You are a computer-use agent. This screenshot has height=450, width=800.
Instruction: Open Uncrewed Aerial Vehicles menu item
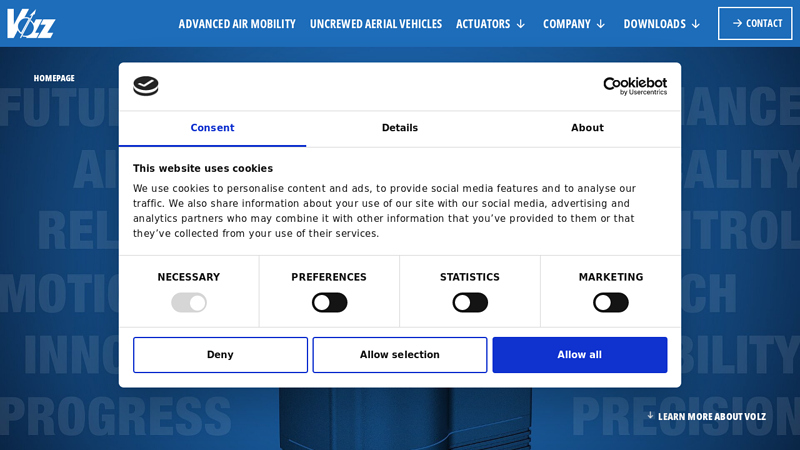pos(376,24)
